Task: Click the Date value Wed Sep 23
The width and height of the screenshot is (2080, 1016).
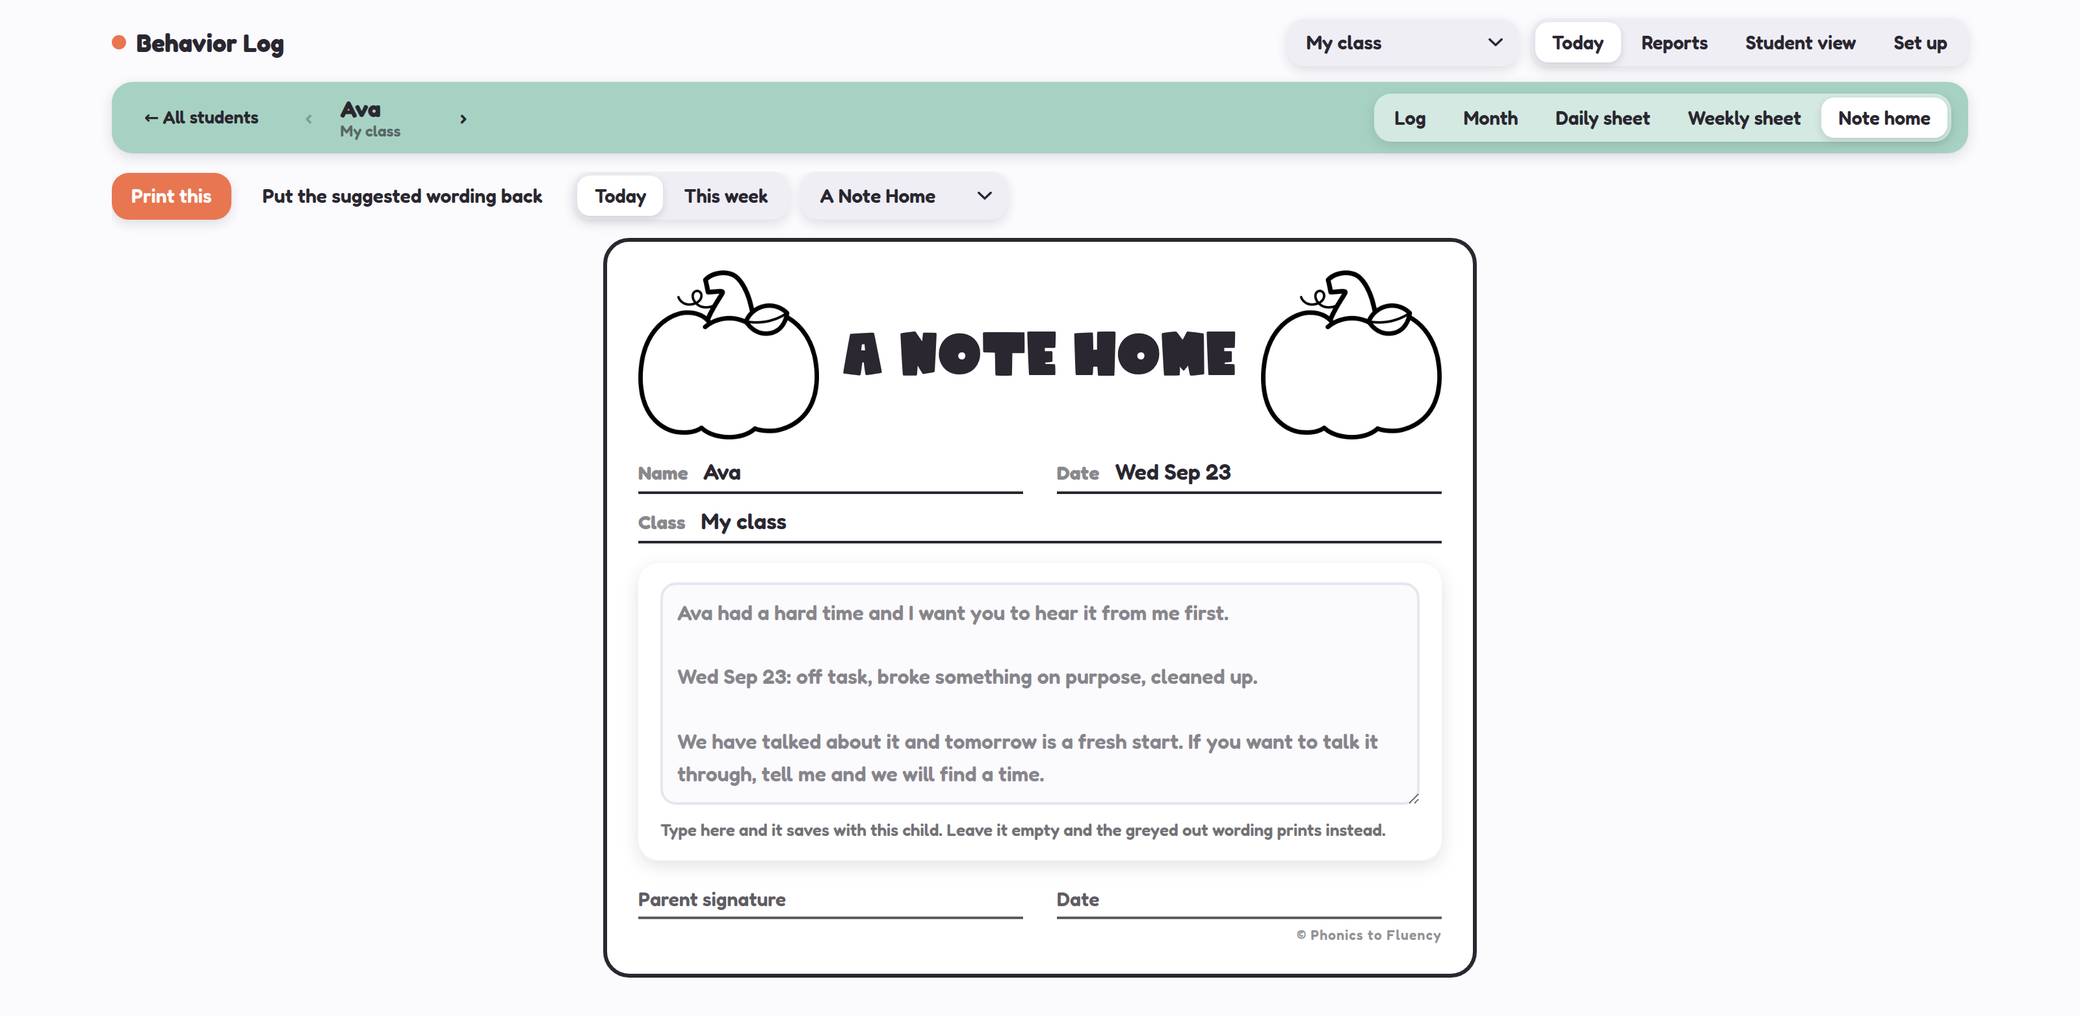Action: (x=1173, y=473)
